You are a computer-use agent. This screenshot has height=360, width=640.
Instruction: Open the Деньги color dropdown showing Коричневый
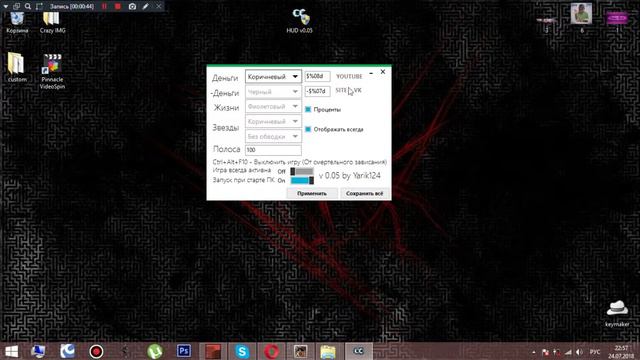click(273, 77)
